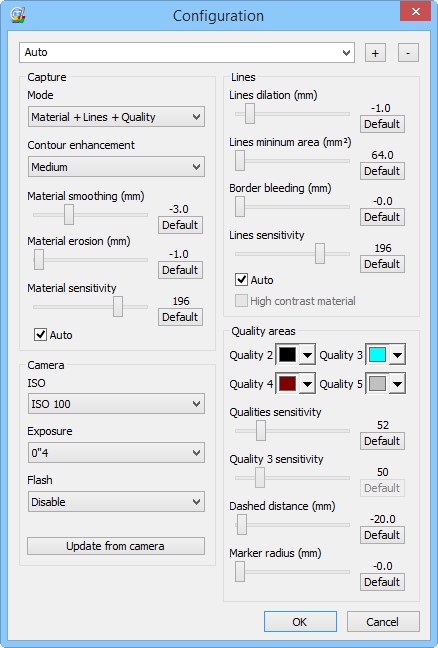Expand the Mode dropdown Material + Lines + Quality
Viewport: 438px width, 648px height.
coord(116,117)
